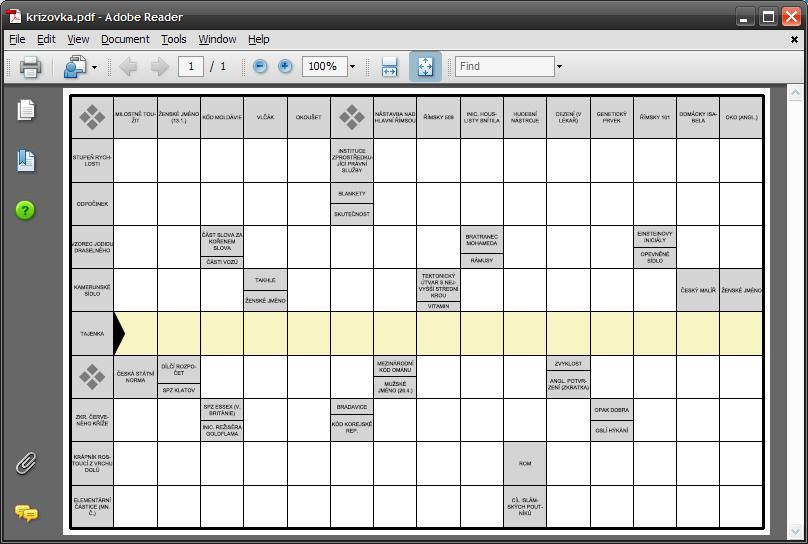The width and height of the screenshot is (808, 544).
Task: Open the Edit menu
Action: coord(46,39)
